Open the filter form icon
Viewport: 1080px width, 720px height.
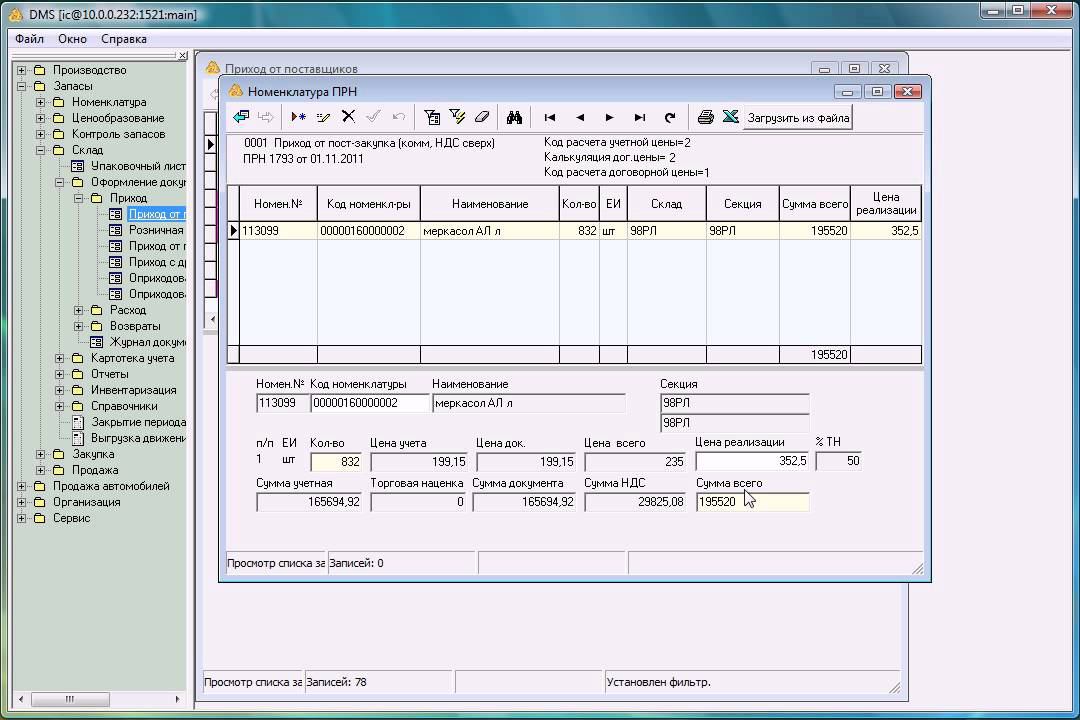[432, 117]
